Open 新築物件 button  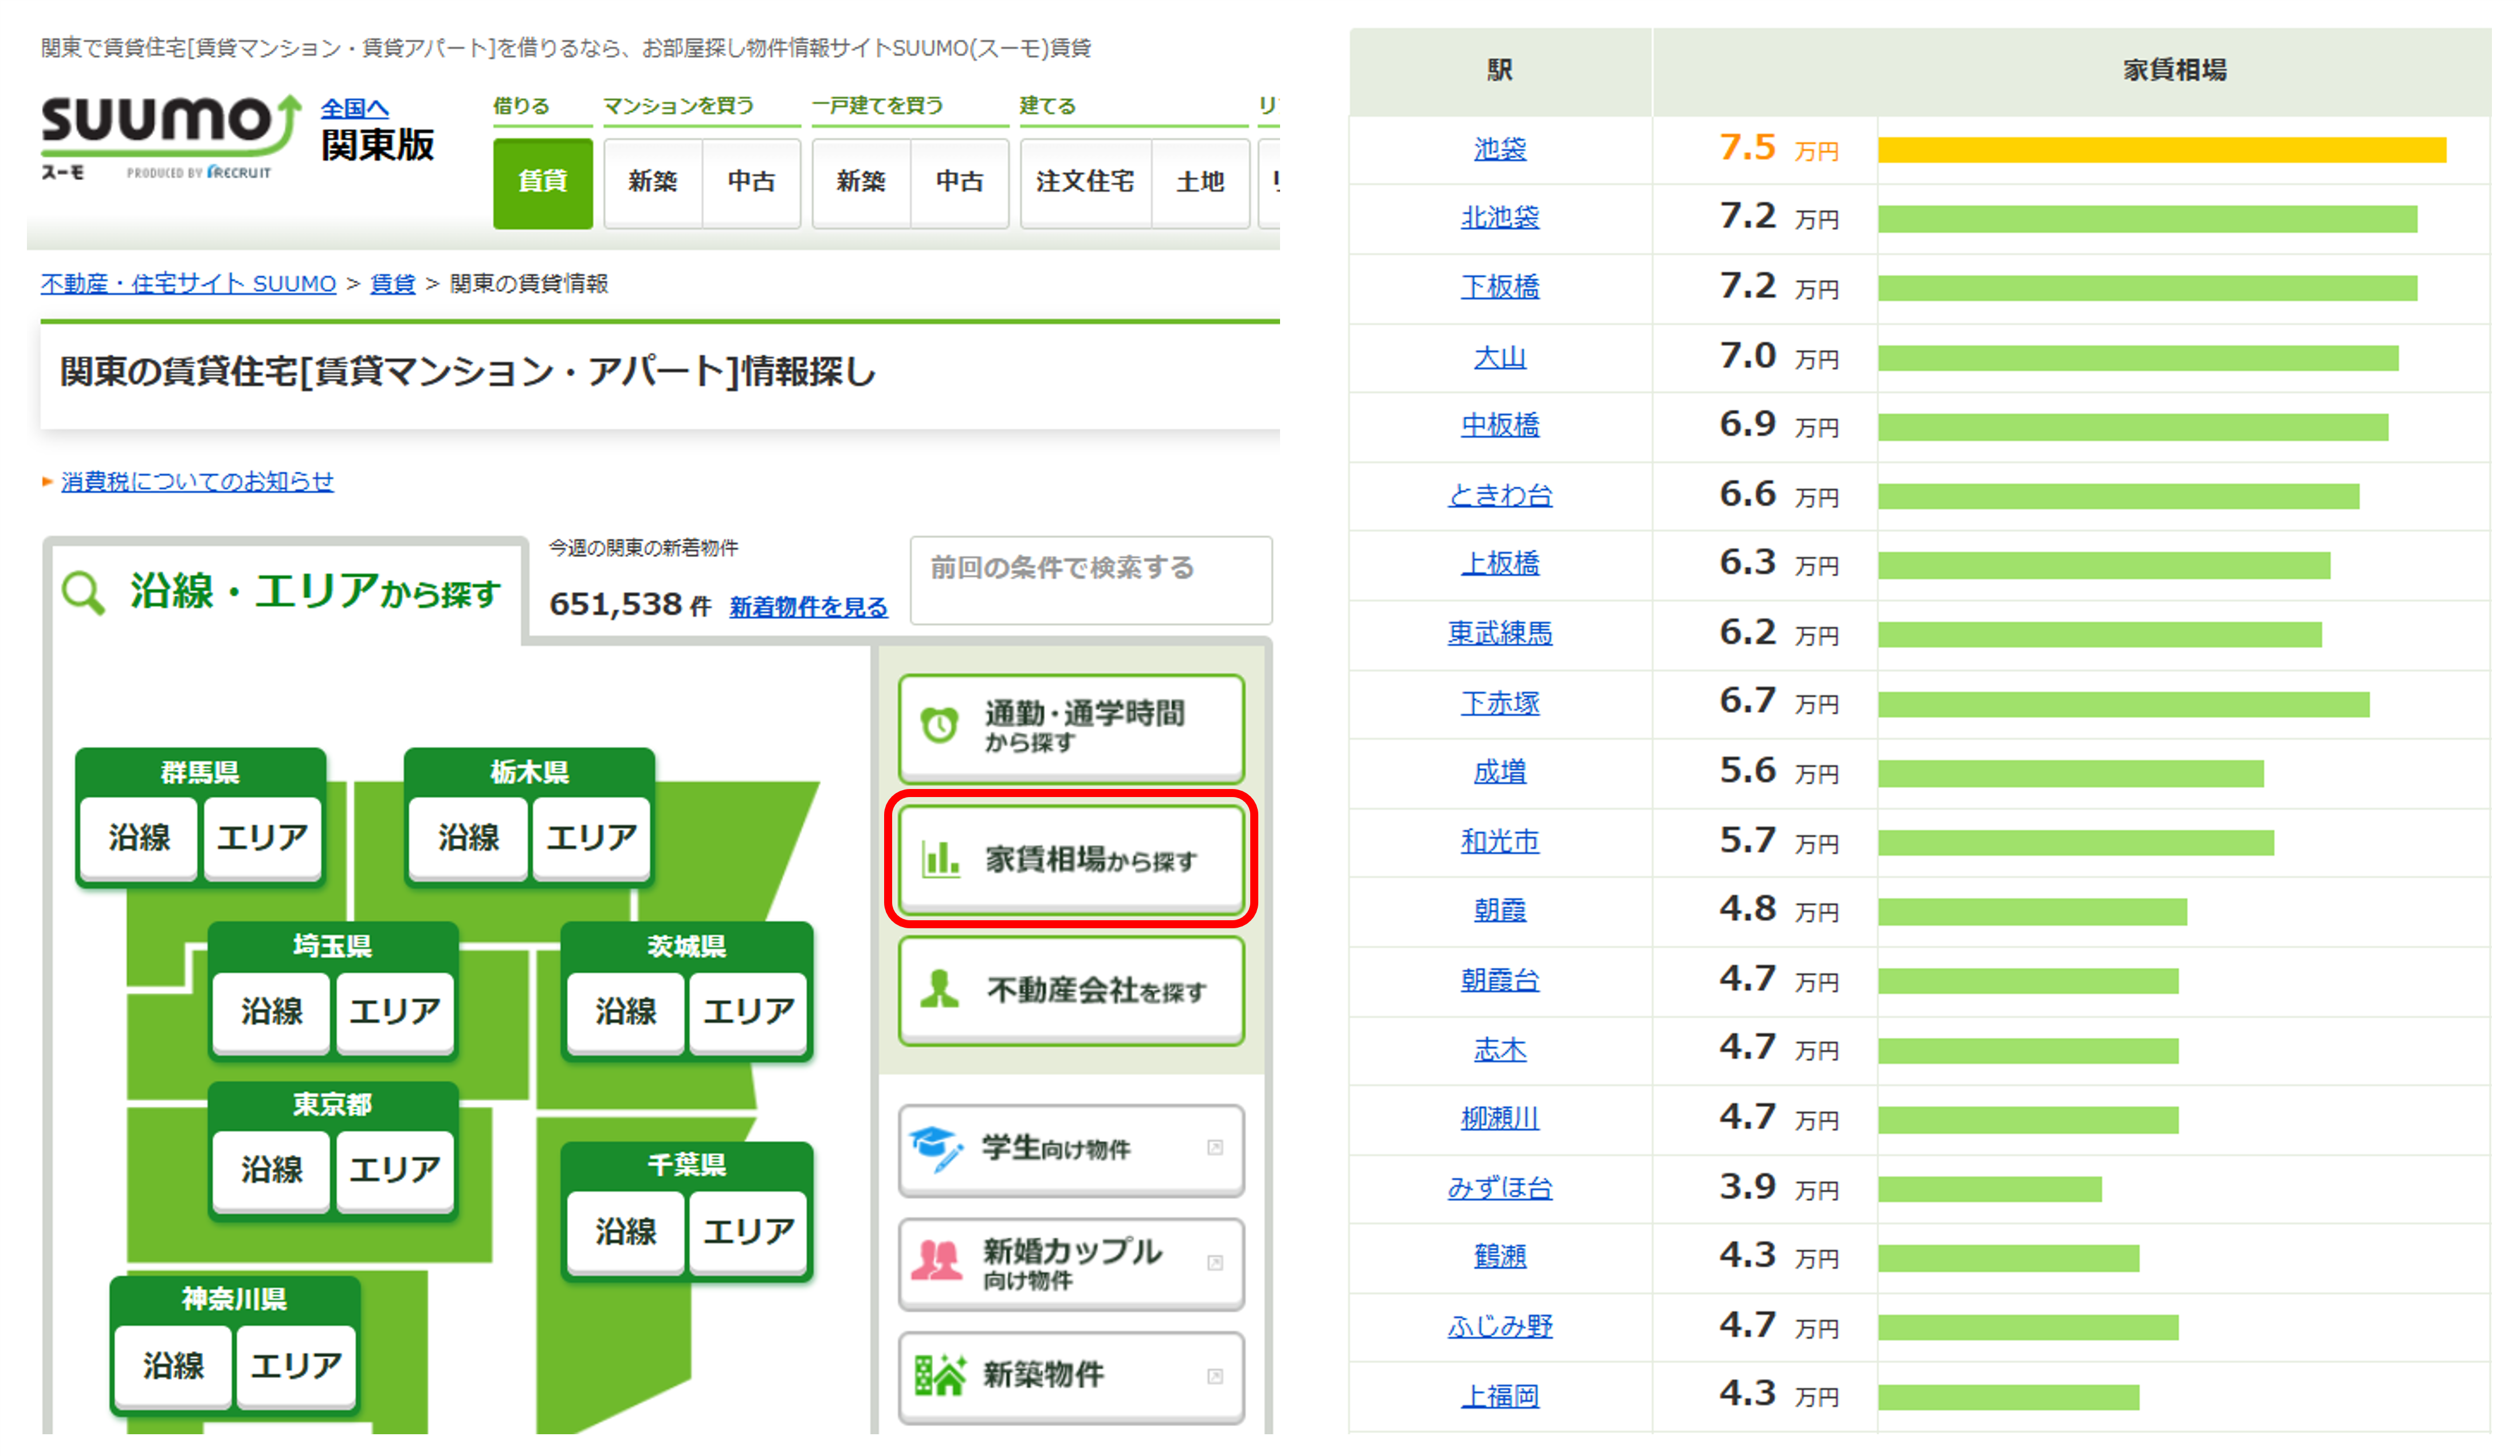pos(1071,1377)
